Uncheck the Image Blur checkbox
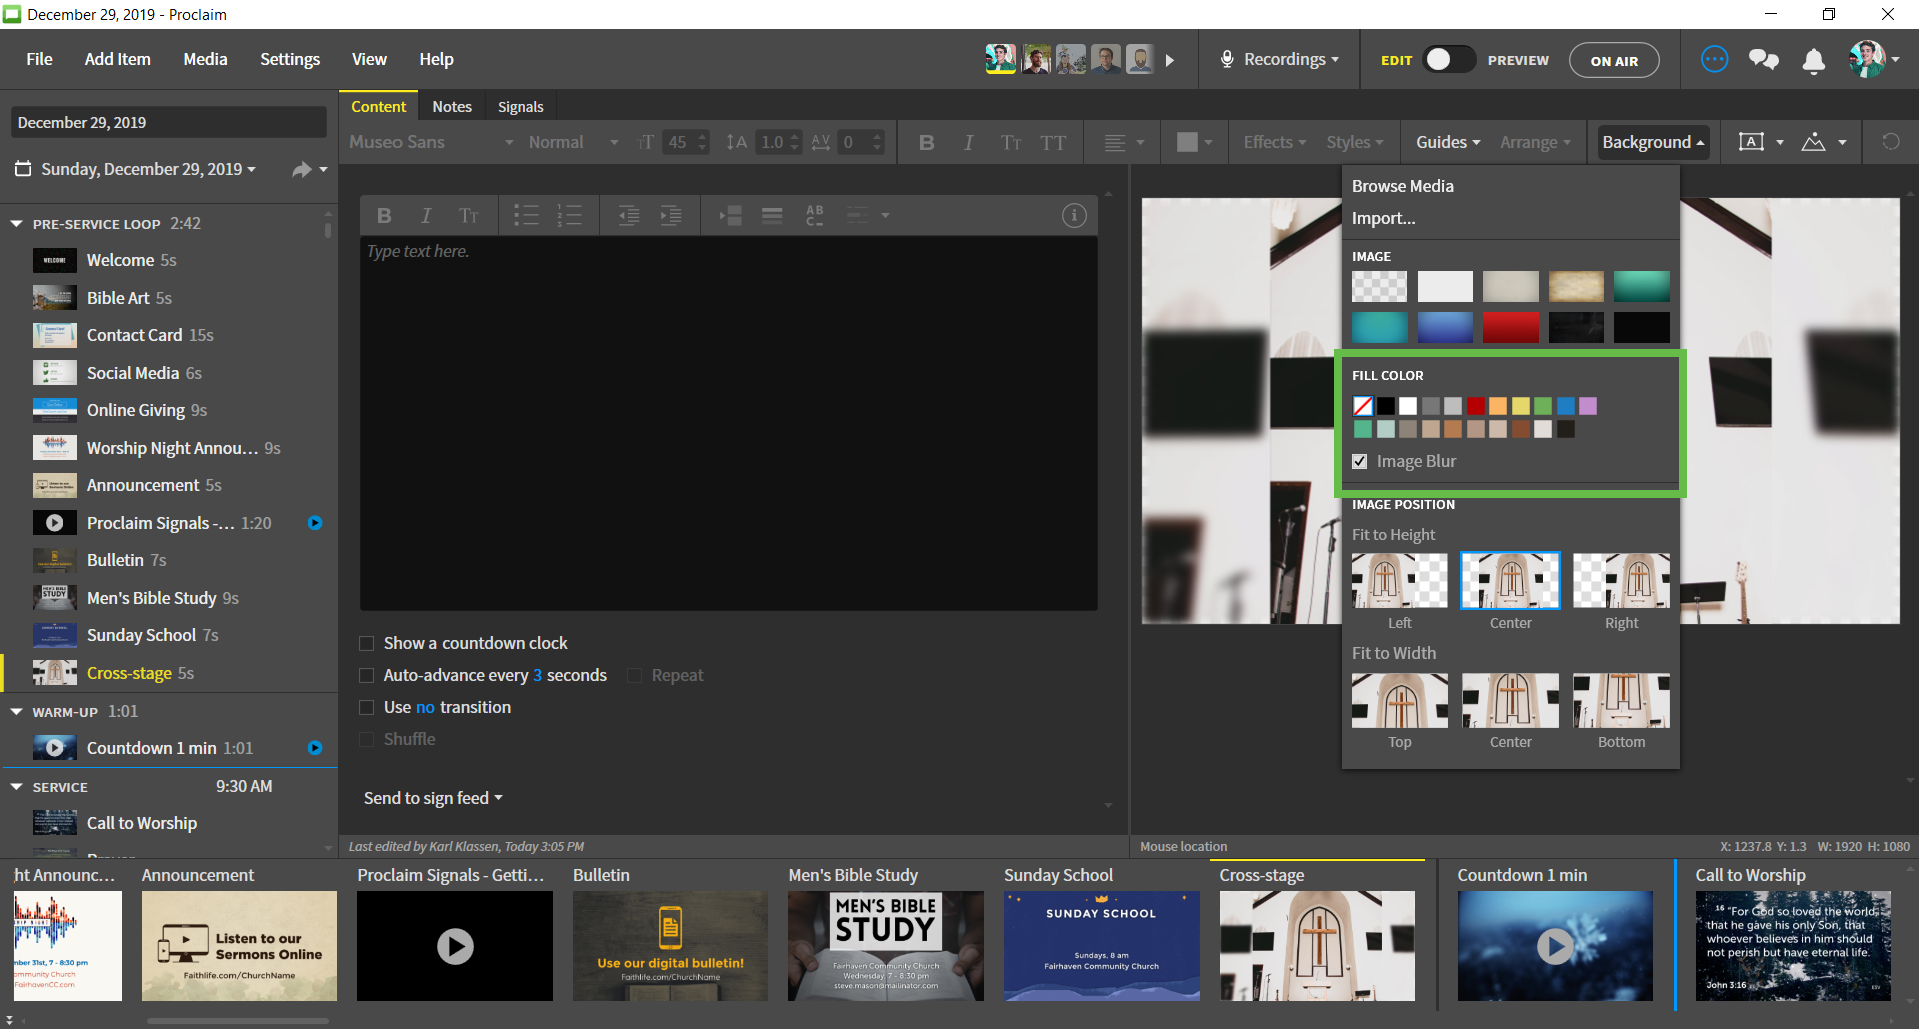 click(1360, 461)
